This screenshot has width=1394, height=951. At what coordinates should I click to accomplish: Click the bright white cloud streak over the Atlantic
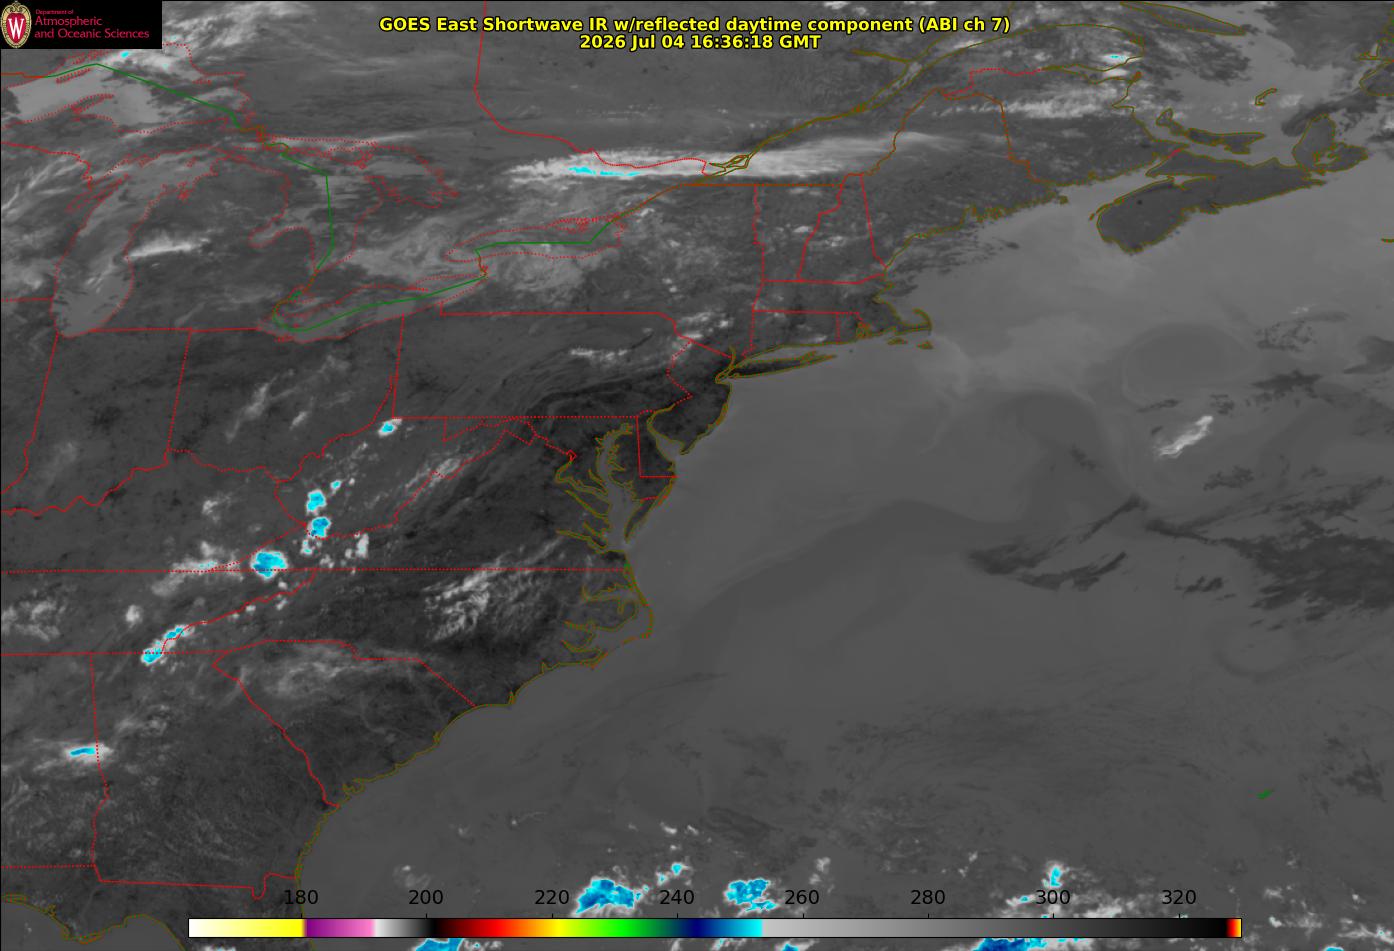1184,436
